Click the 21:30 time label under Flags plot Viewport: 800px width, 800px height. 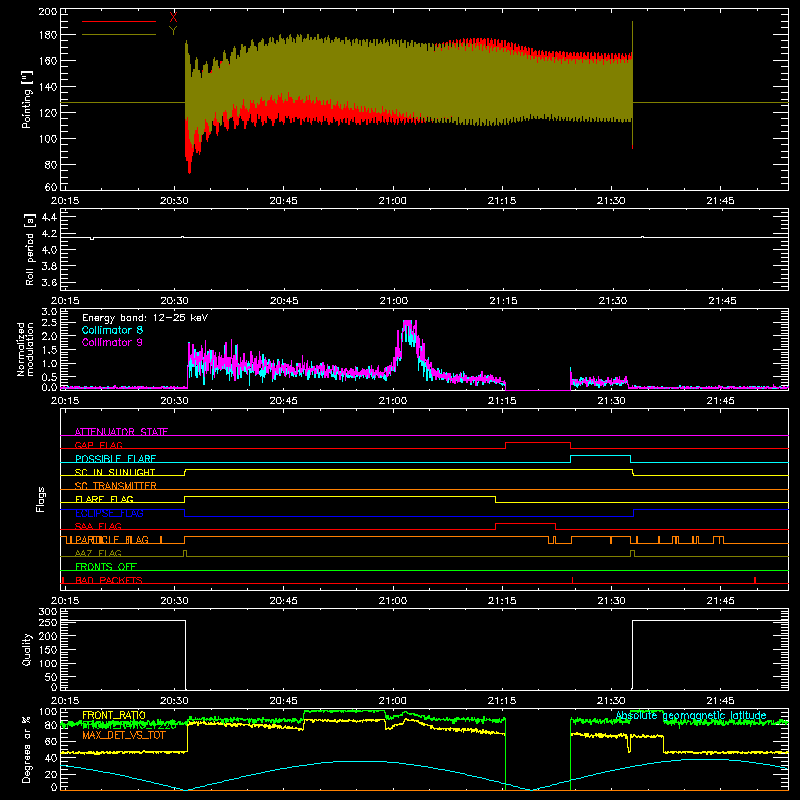pyautogui.click(x=611, y=601)
